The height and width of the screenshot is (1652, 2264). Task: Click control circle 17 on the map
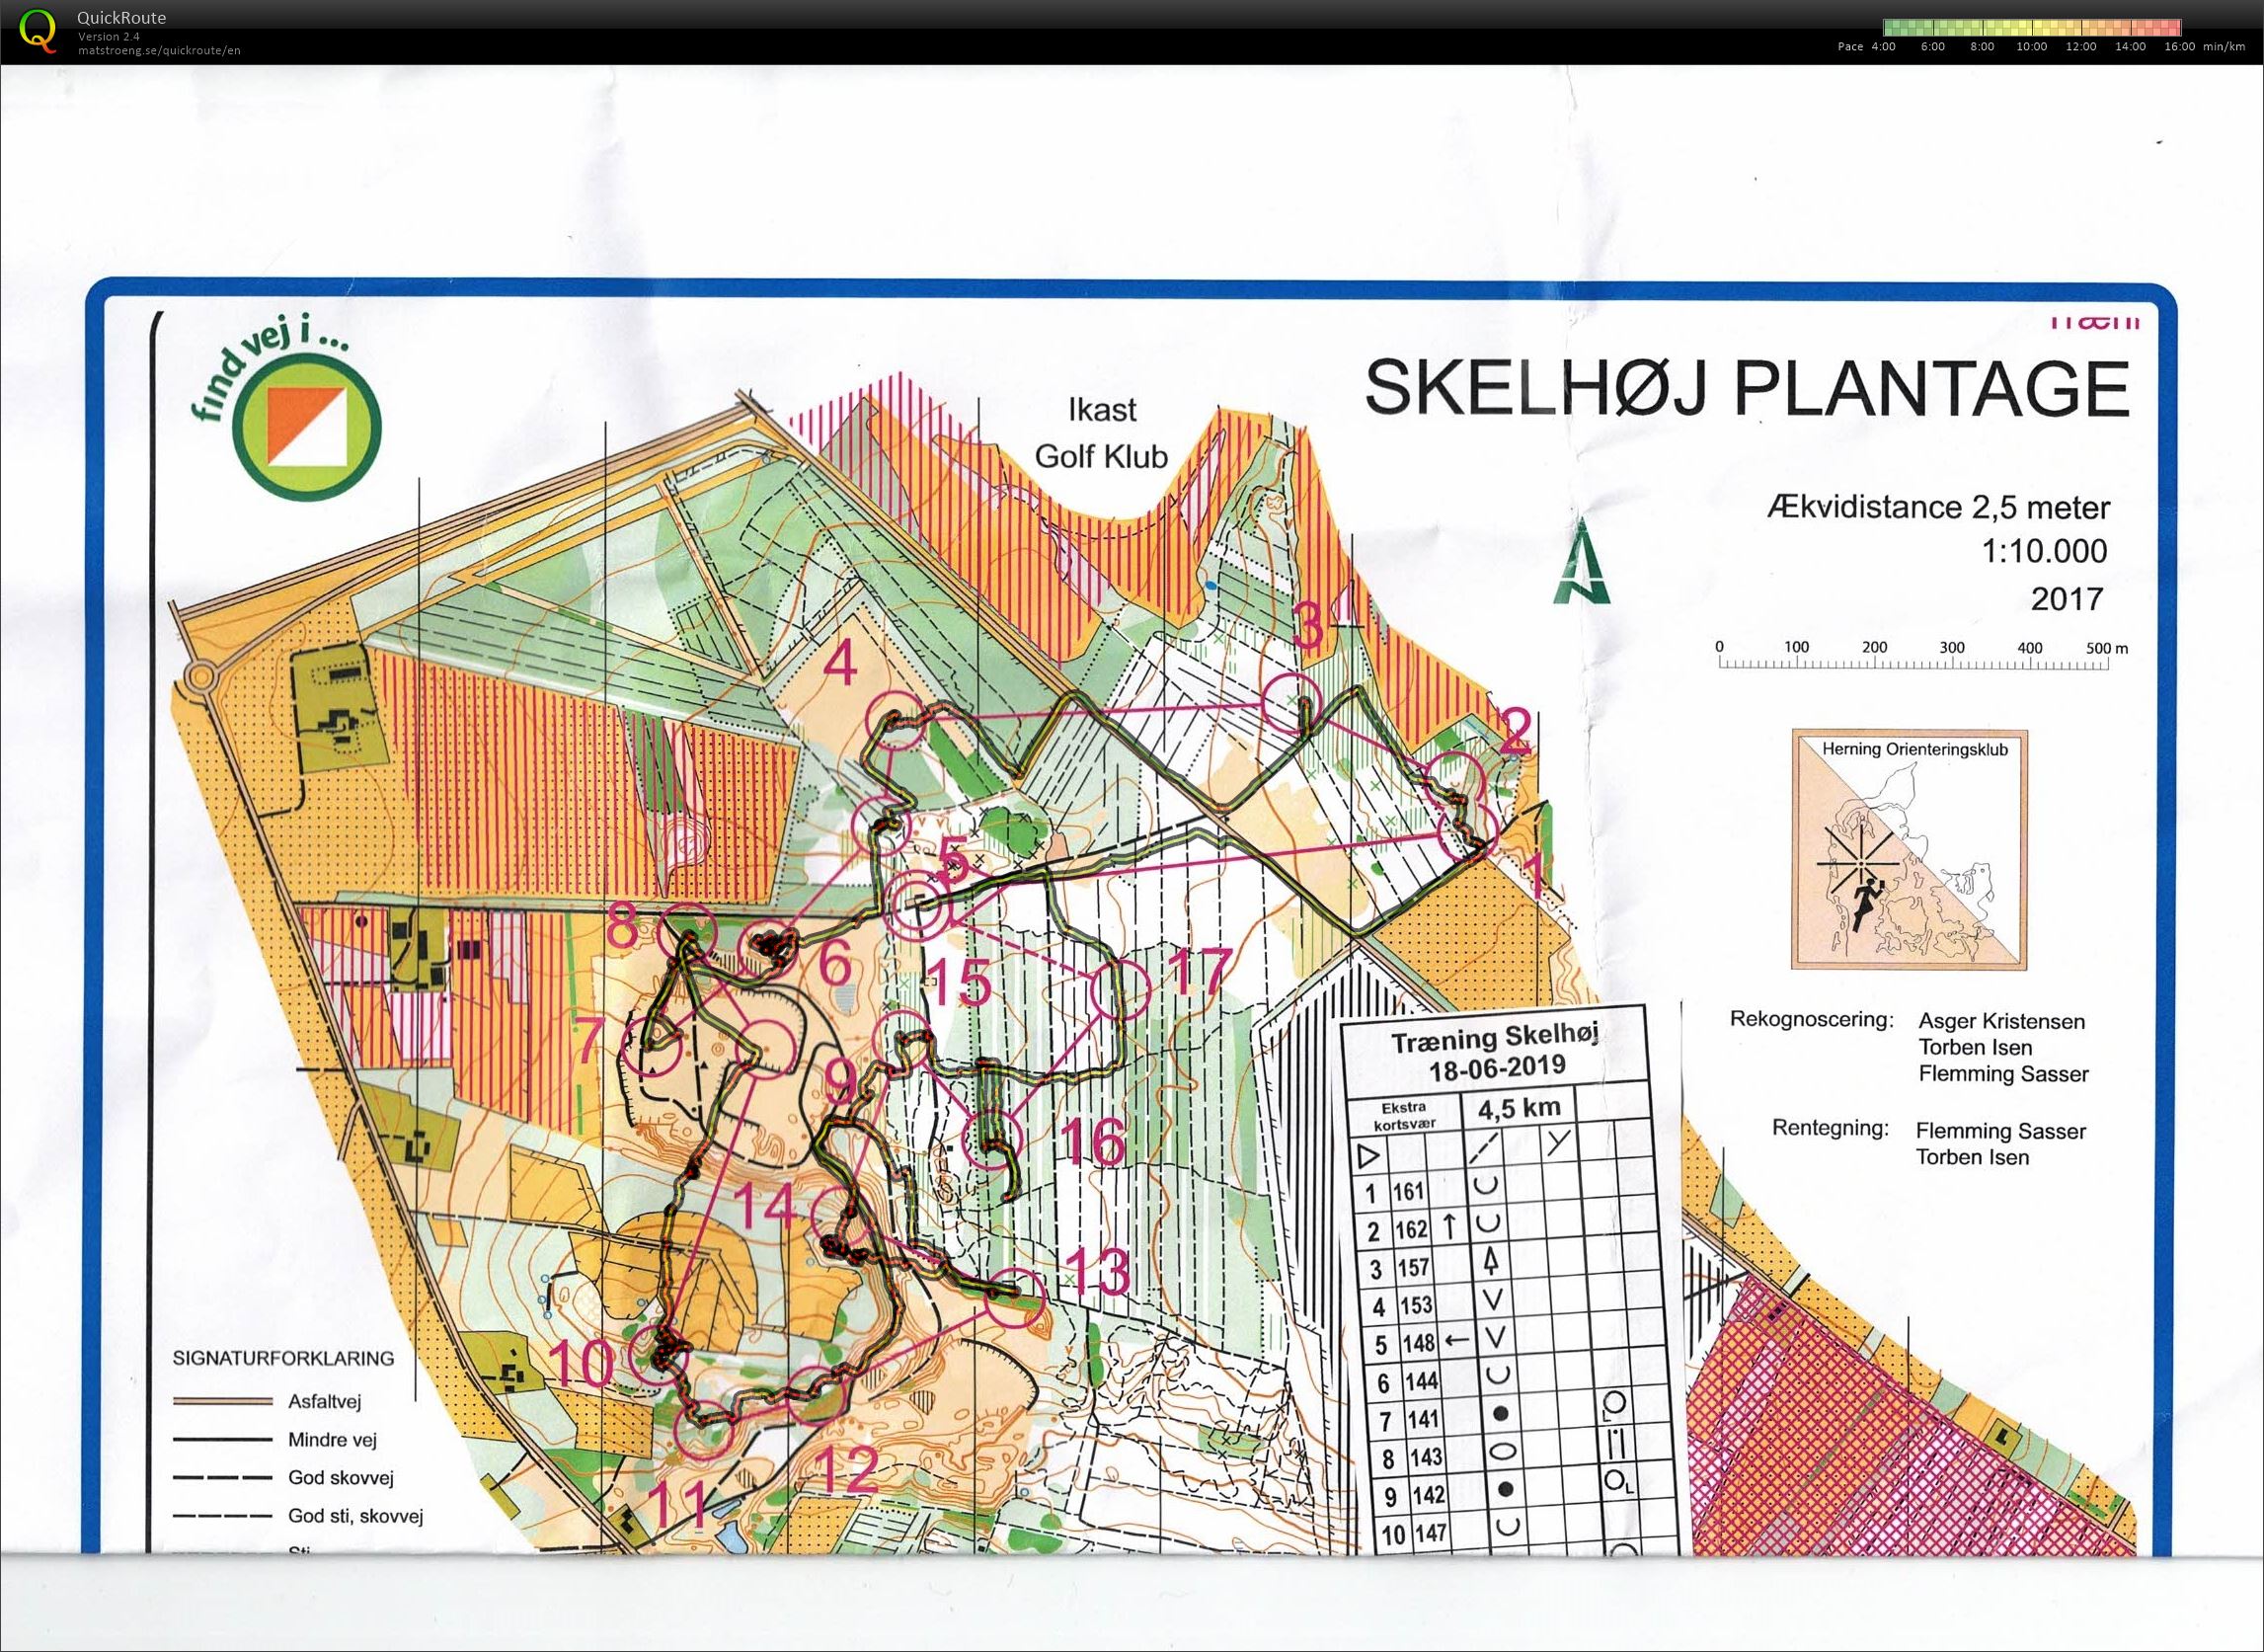point(1121,990)
